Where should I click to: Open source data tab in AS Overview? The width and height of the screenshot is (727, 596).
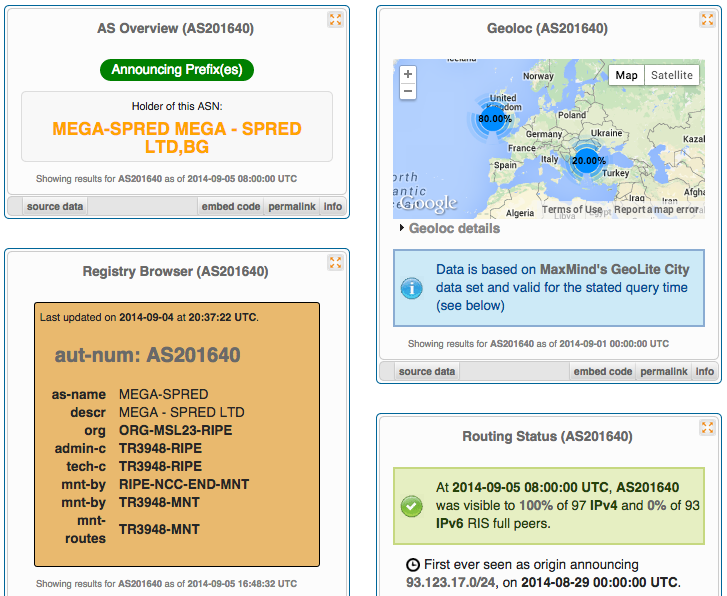pyautogui.click(x=56, y=206)
